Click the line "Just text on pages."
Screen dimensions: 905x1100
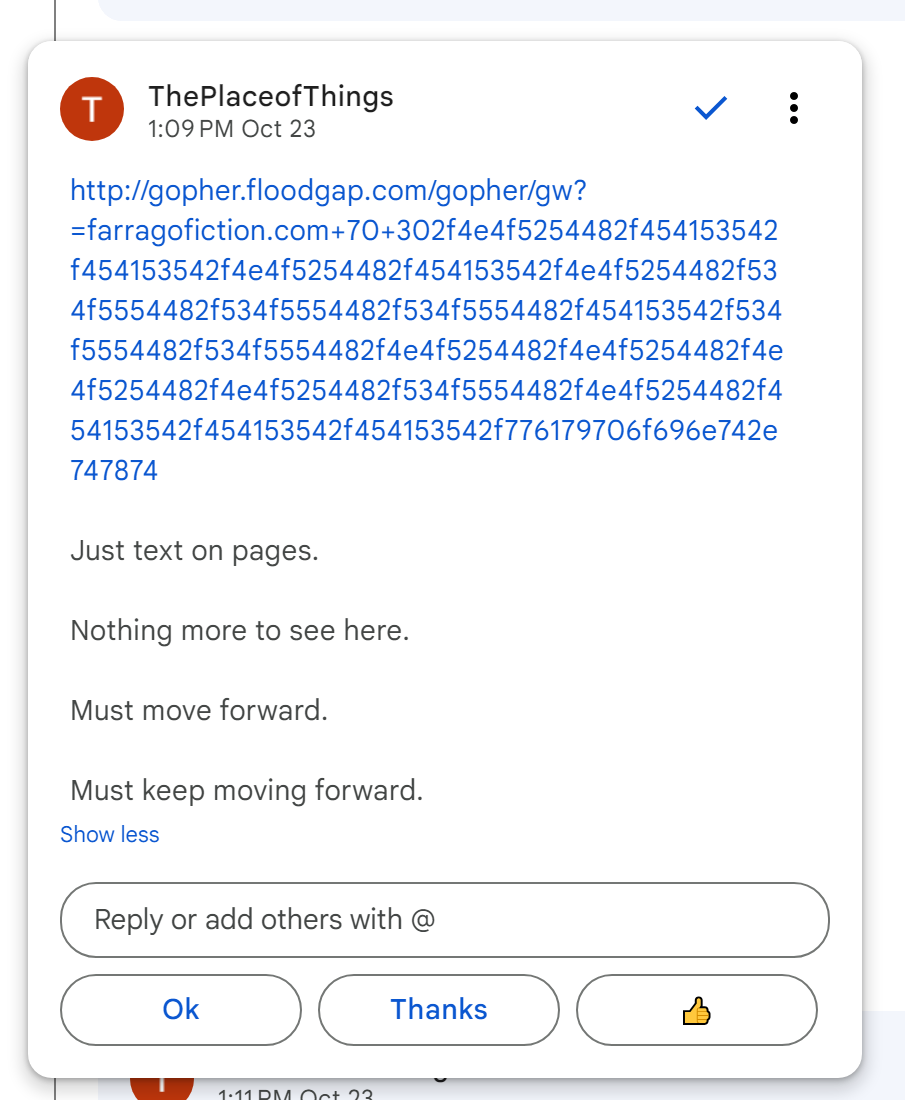click(x=194, y=551)
